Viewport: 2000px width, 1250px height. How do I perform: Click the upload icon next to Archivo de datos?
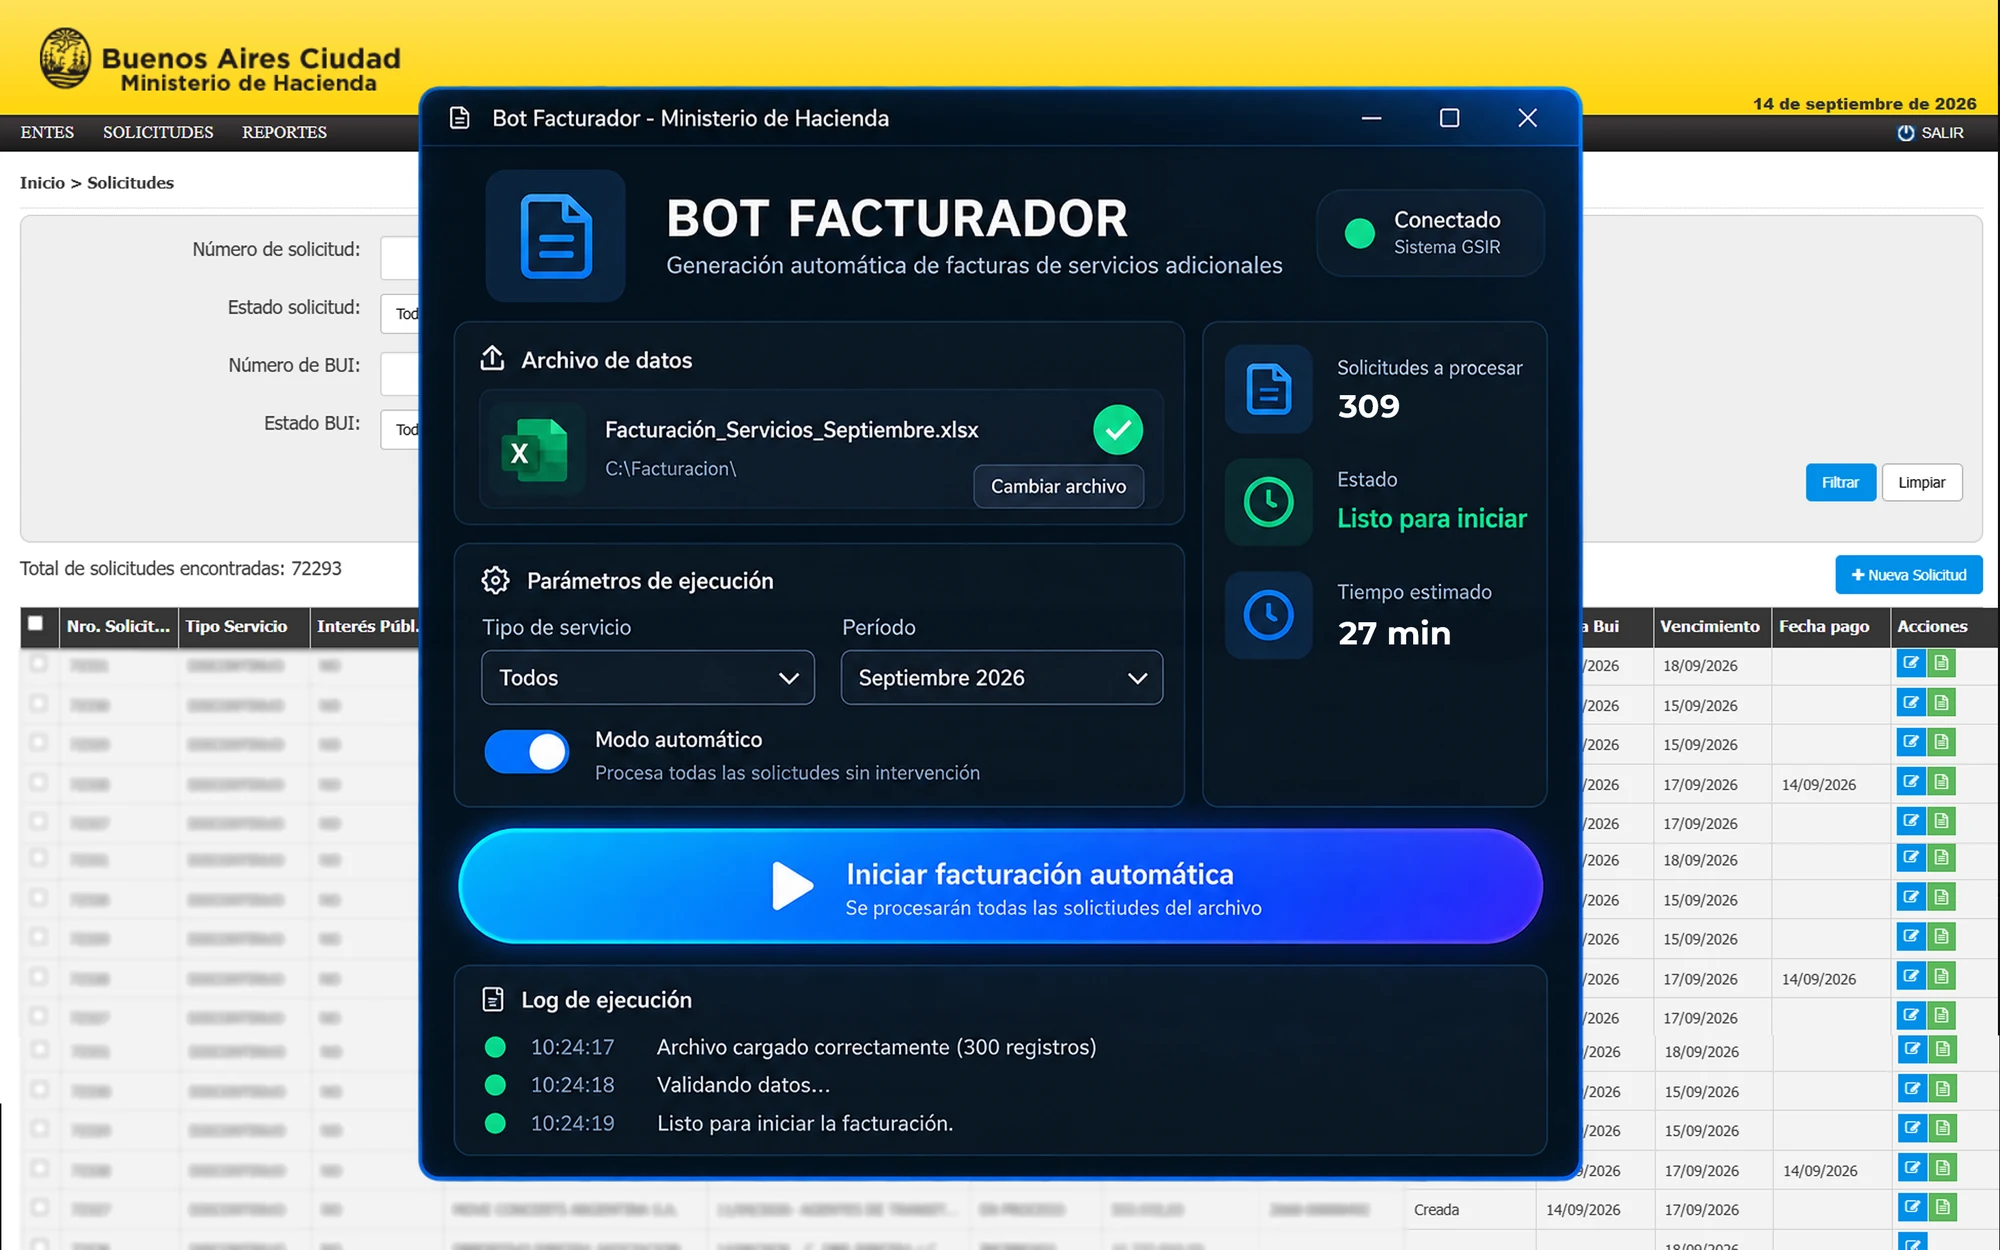coord(492,358)
